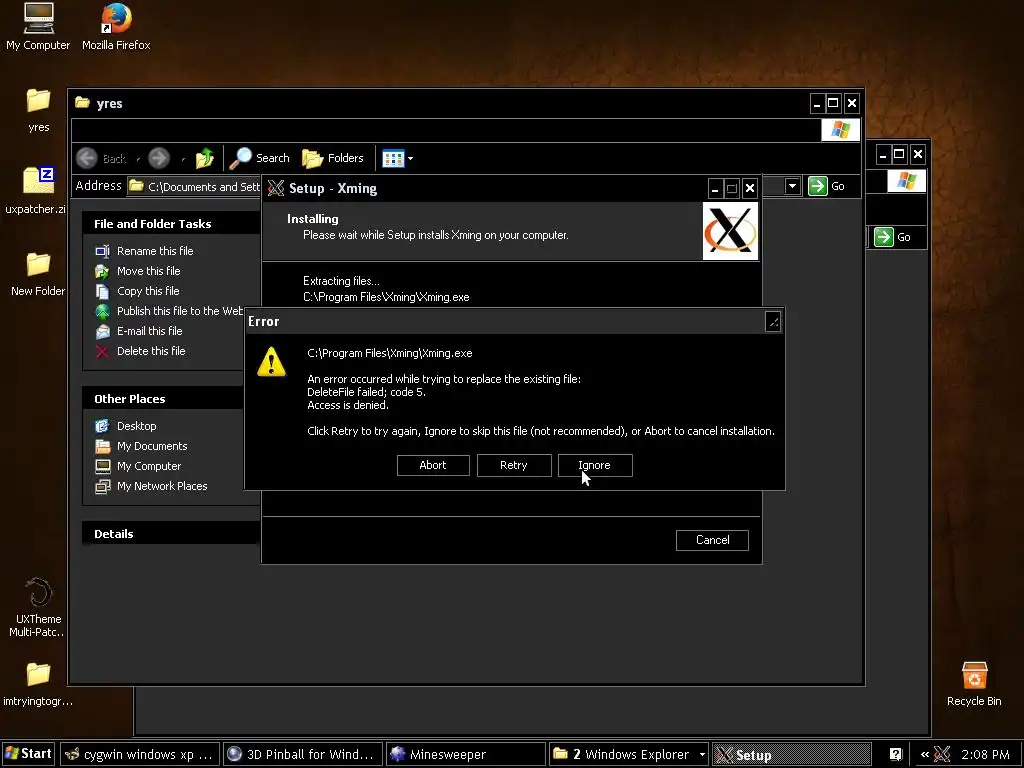The width and height of the screenshot is (1024, 768).
Task: Click the Ignore button in Error dialog
Action: point(595,465)
